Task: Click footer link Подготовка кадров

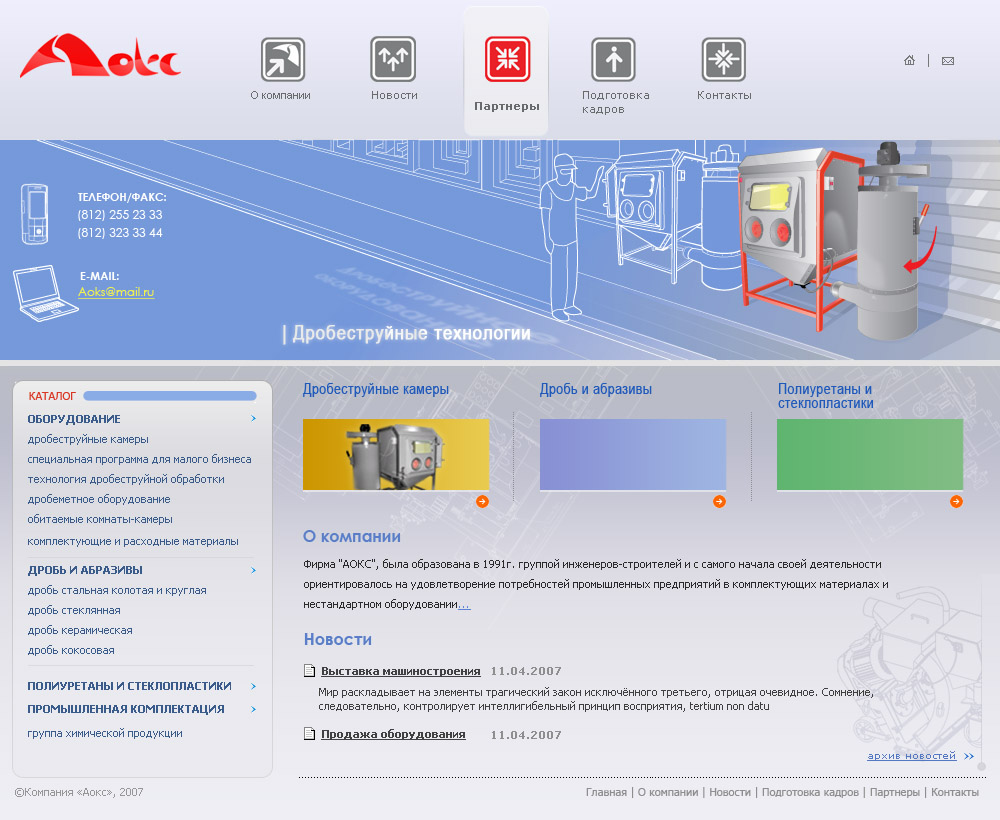Action: [x=810, y=792]
